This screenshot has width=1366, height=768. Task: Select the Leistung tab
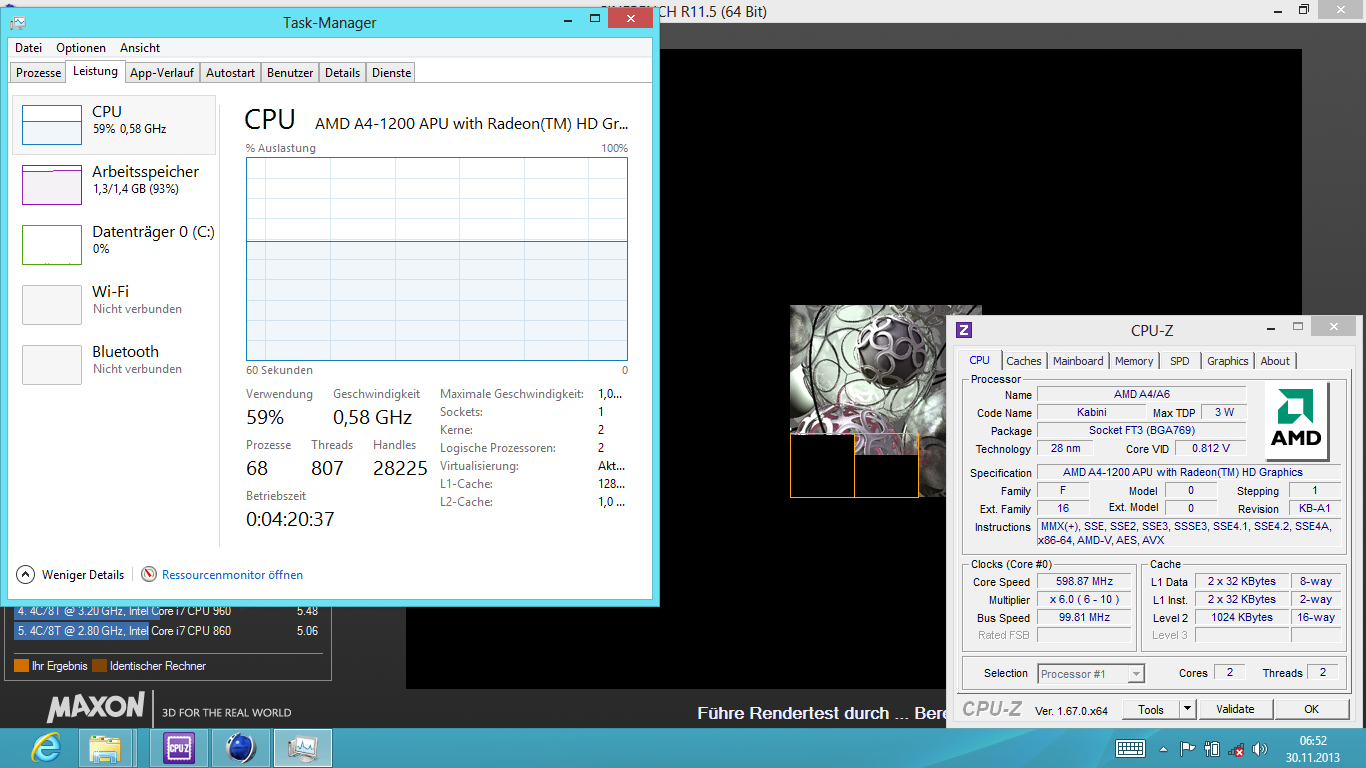tap(96, 71)
